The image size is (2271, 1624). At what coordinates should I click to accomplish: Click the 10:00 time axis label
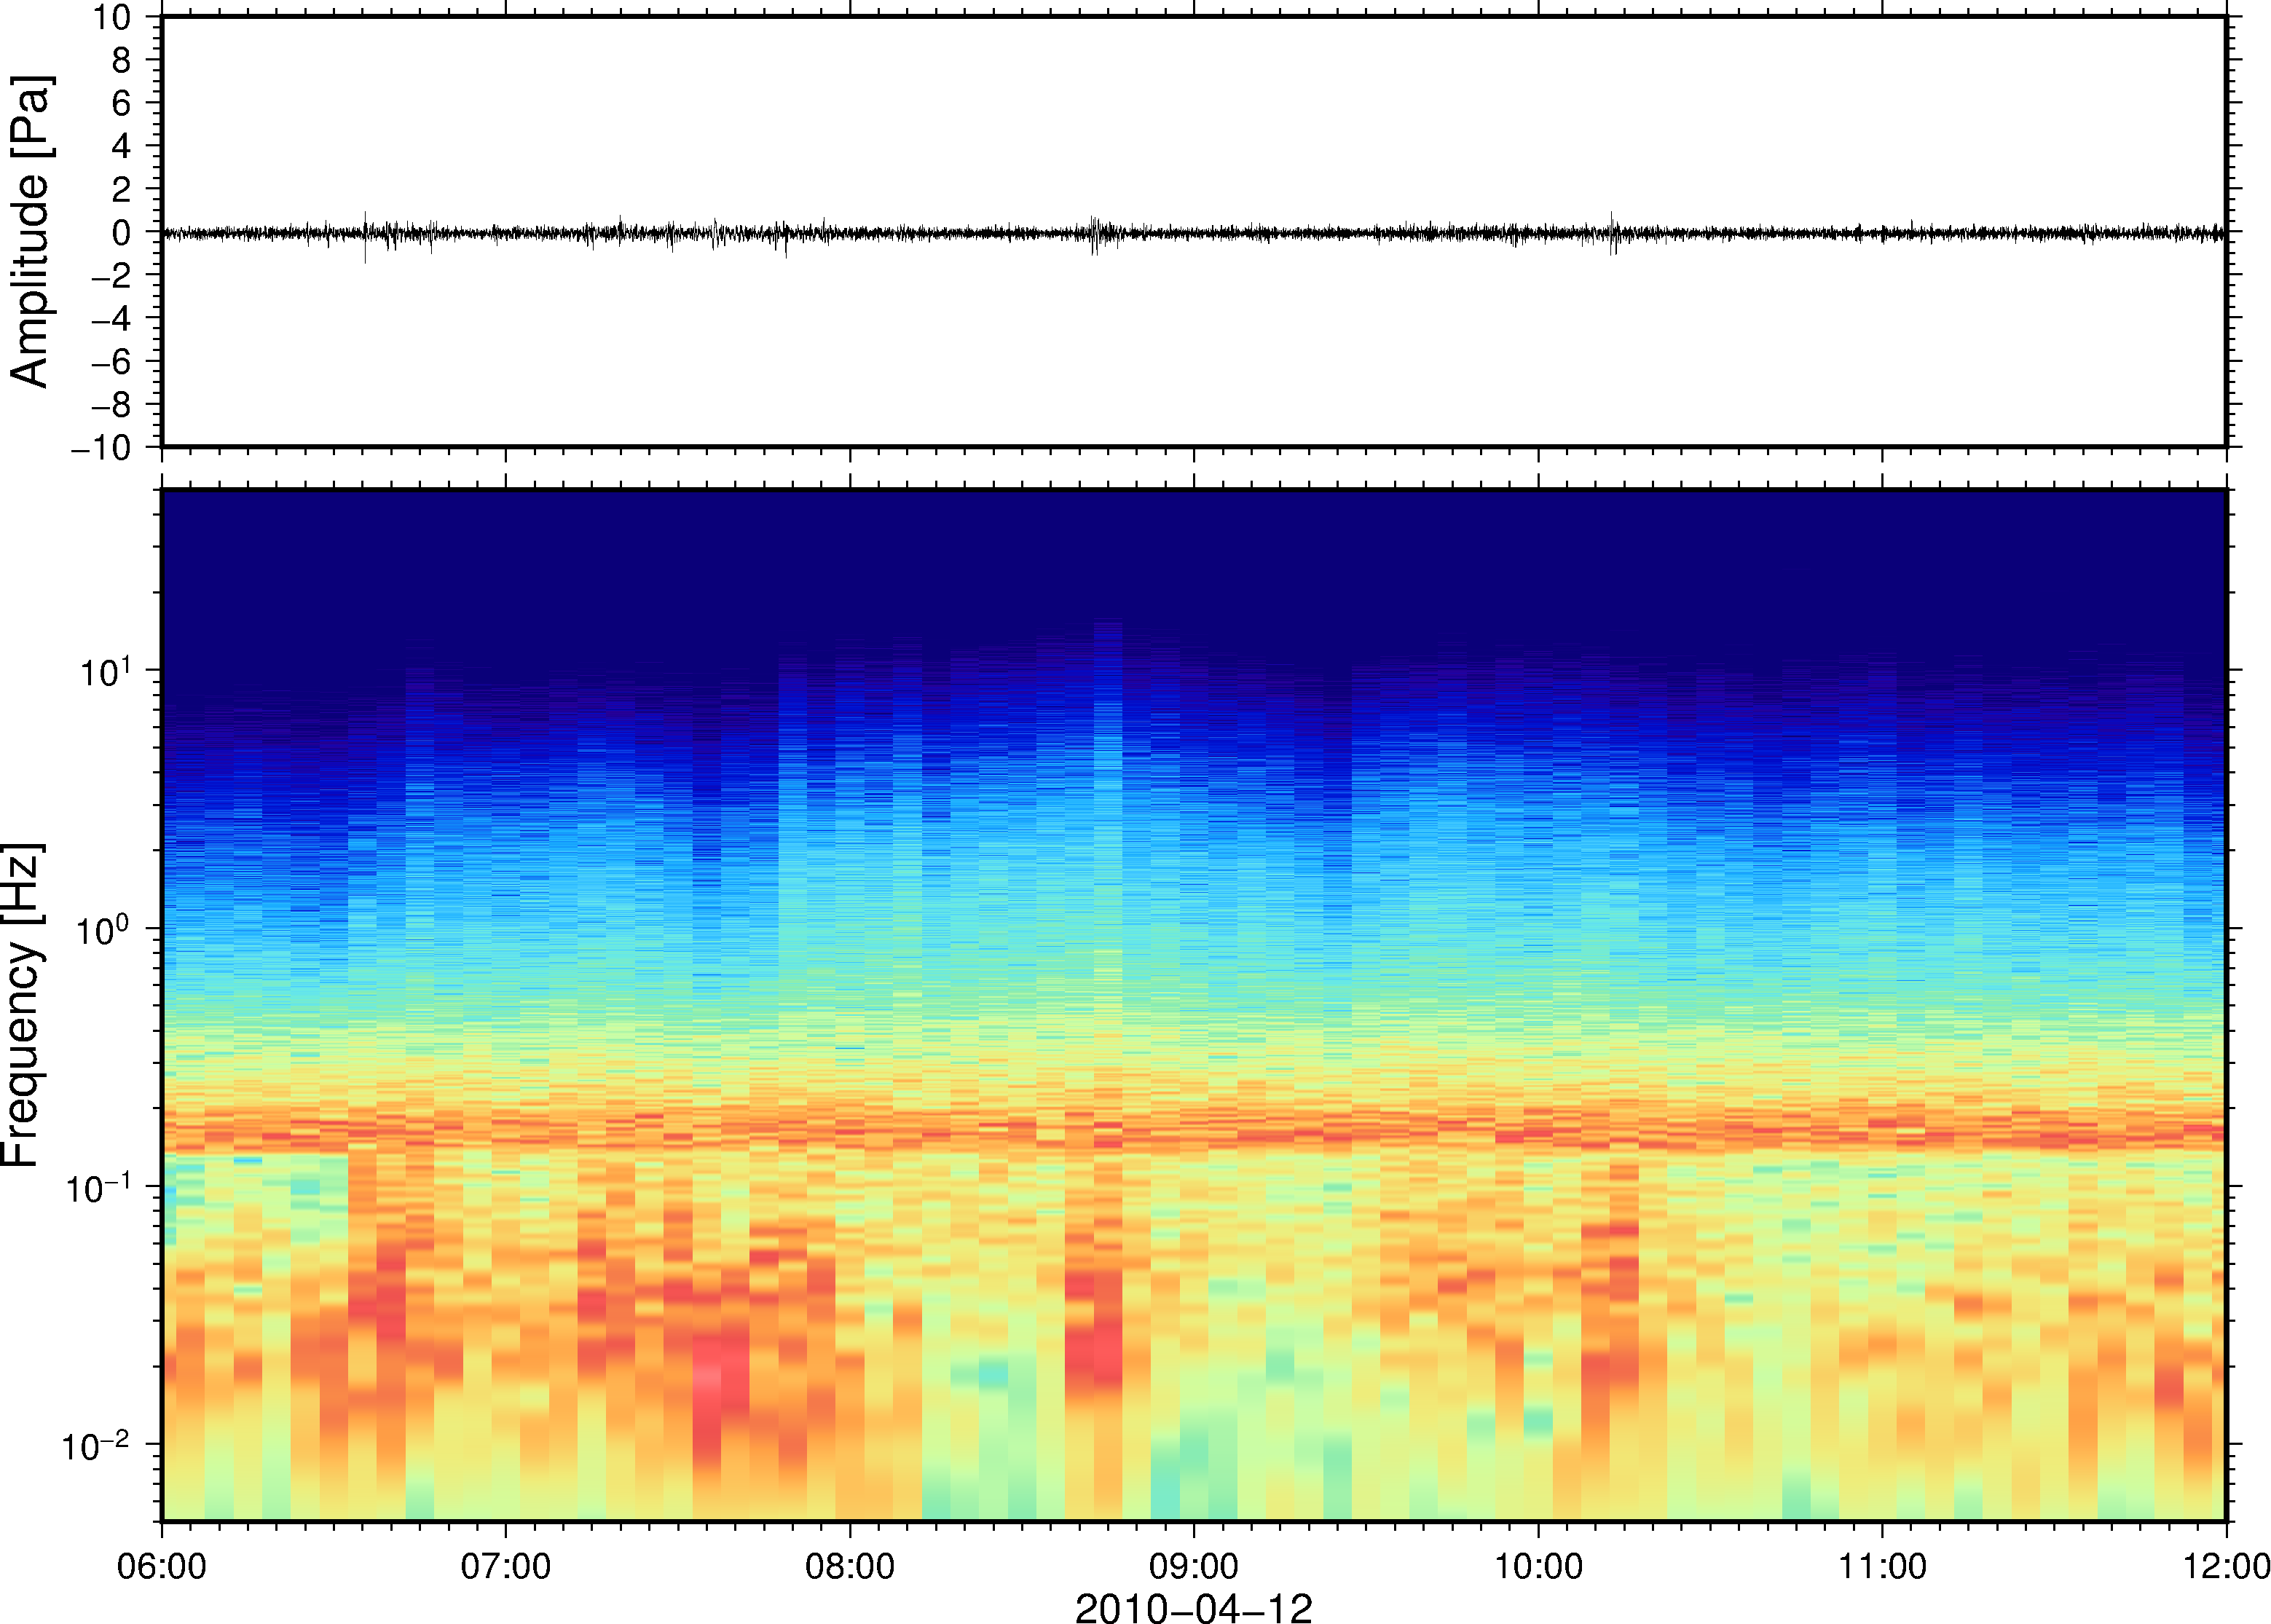pos(1538,1566)
